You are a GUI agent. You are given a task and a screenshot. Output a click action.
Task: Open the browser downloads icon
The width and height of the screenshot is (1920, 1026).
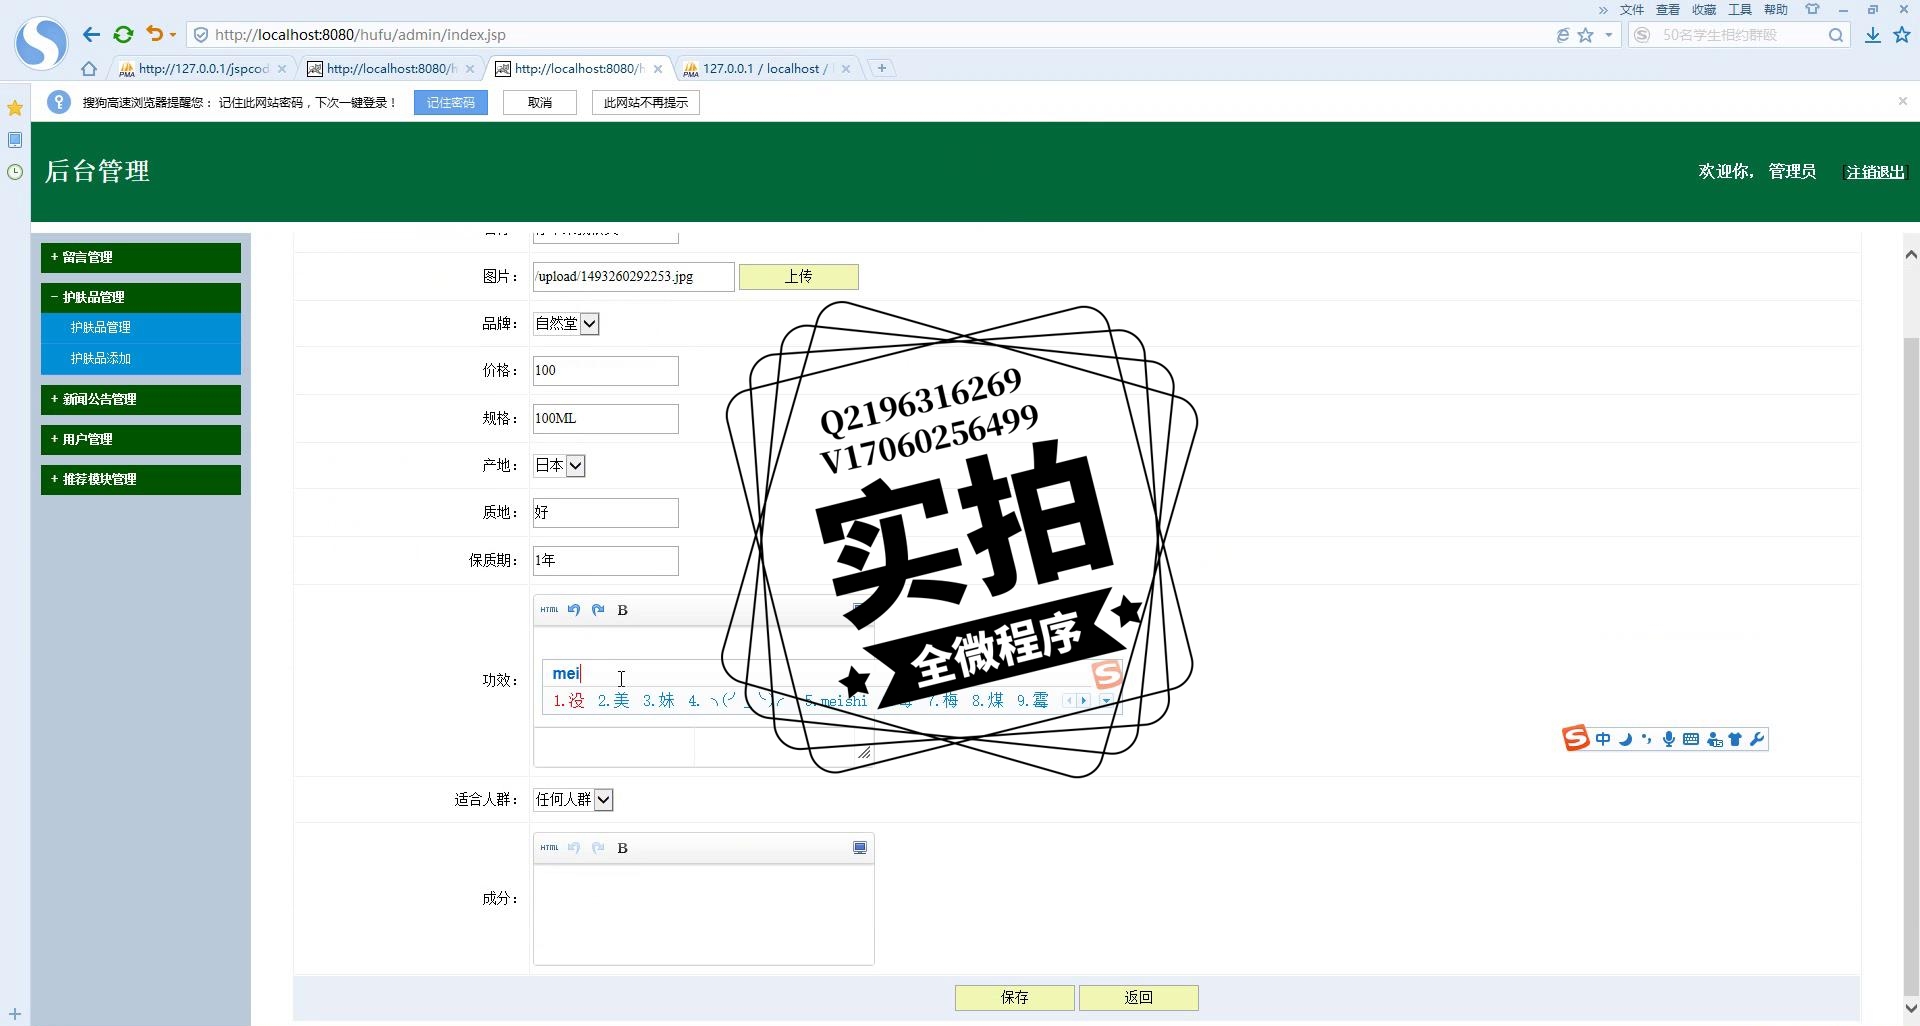(1873, 35)
